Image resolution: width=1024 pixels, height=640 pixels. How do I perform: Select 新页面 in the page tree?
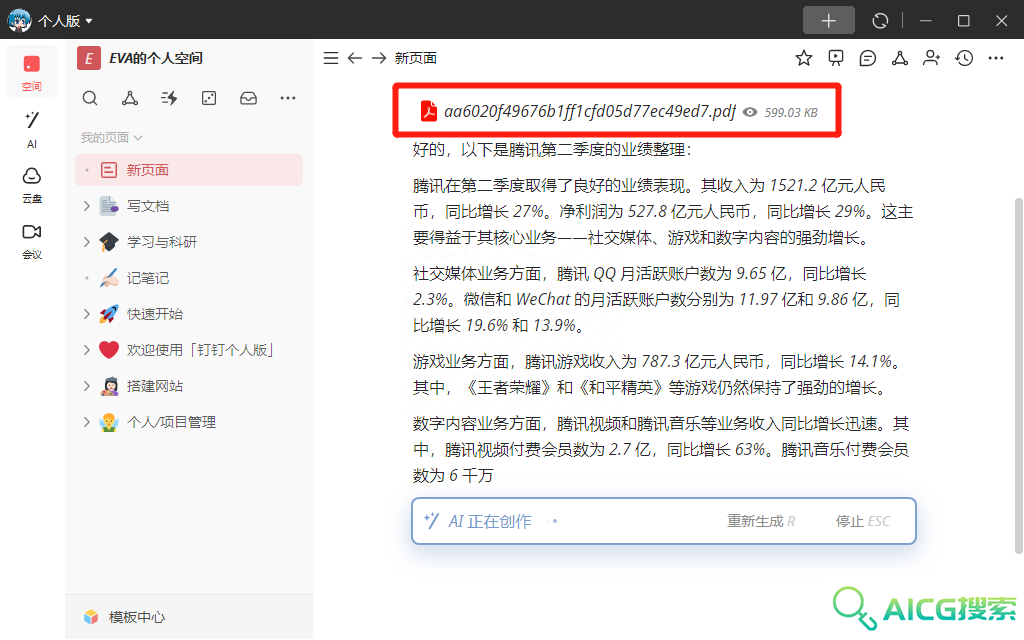(x=189, y=170)
